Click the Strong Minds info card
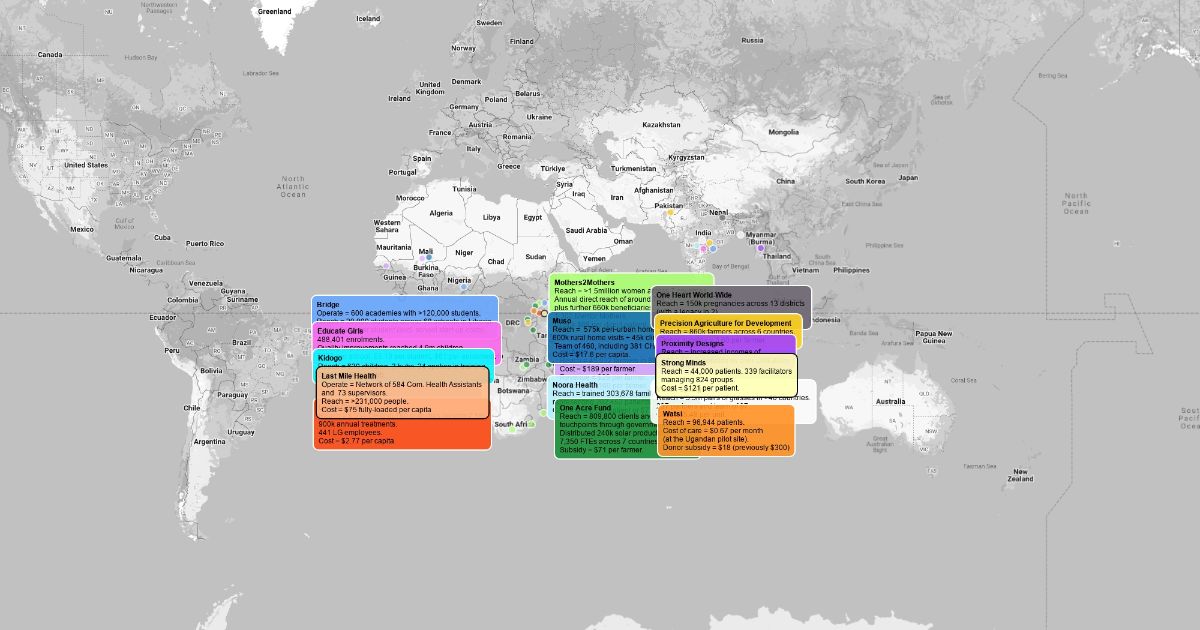The width and height of the screenshot is (1200, 630). point(726,375)
